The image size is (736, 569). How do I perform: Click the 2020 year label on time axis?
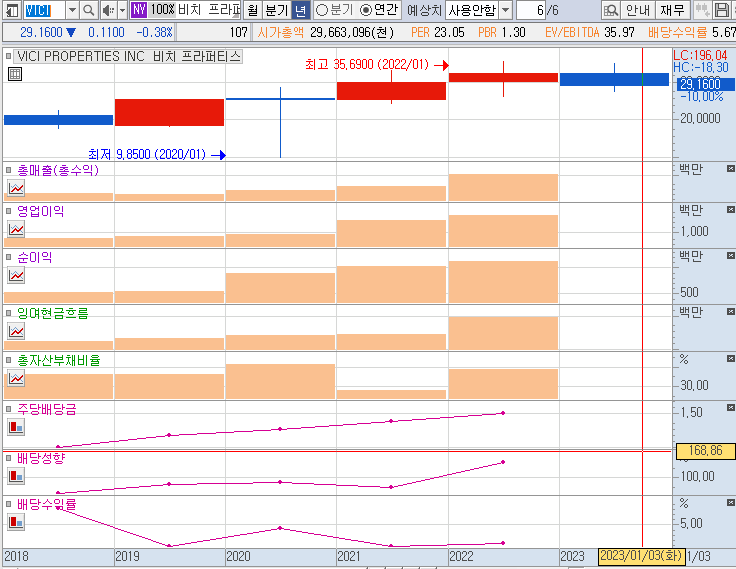(x=238, y=556)
